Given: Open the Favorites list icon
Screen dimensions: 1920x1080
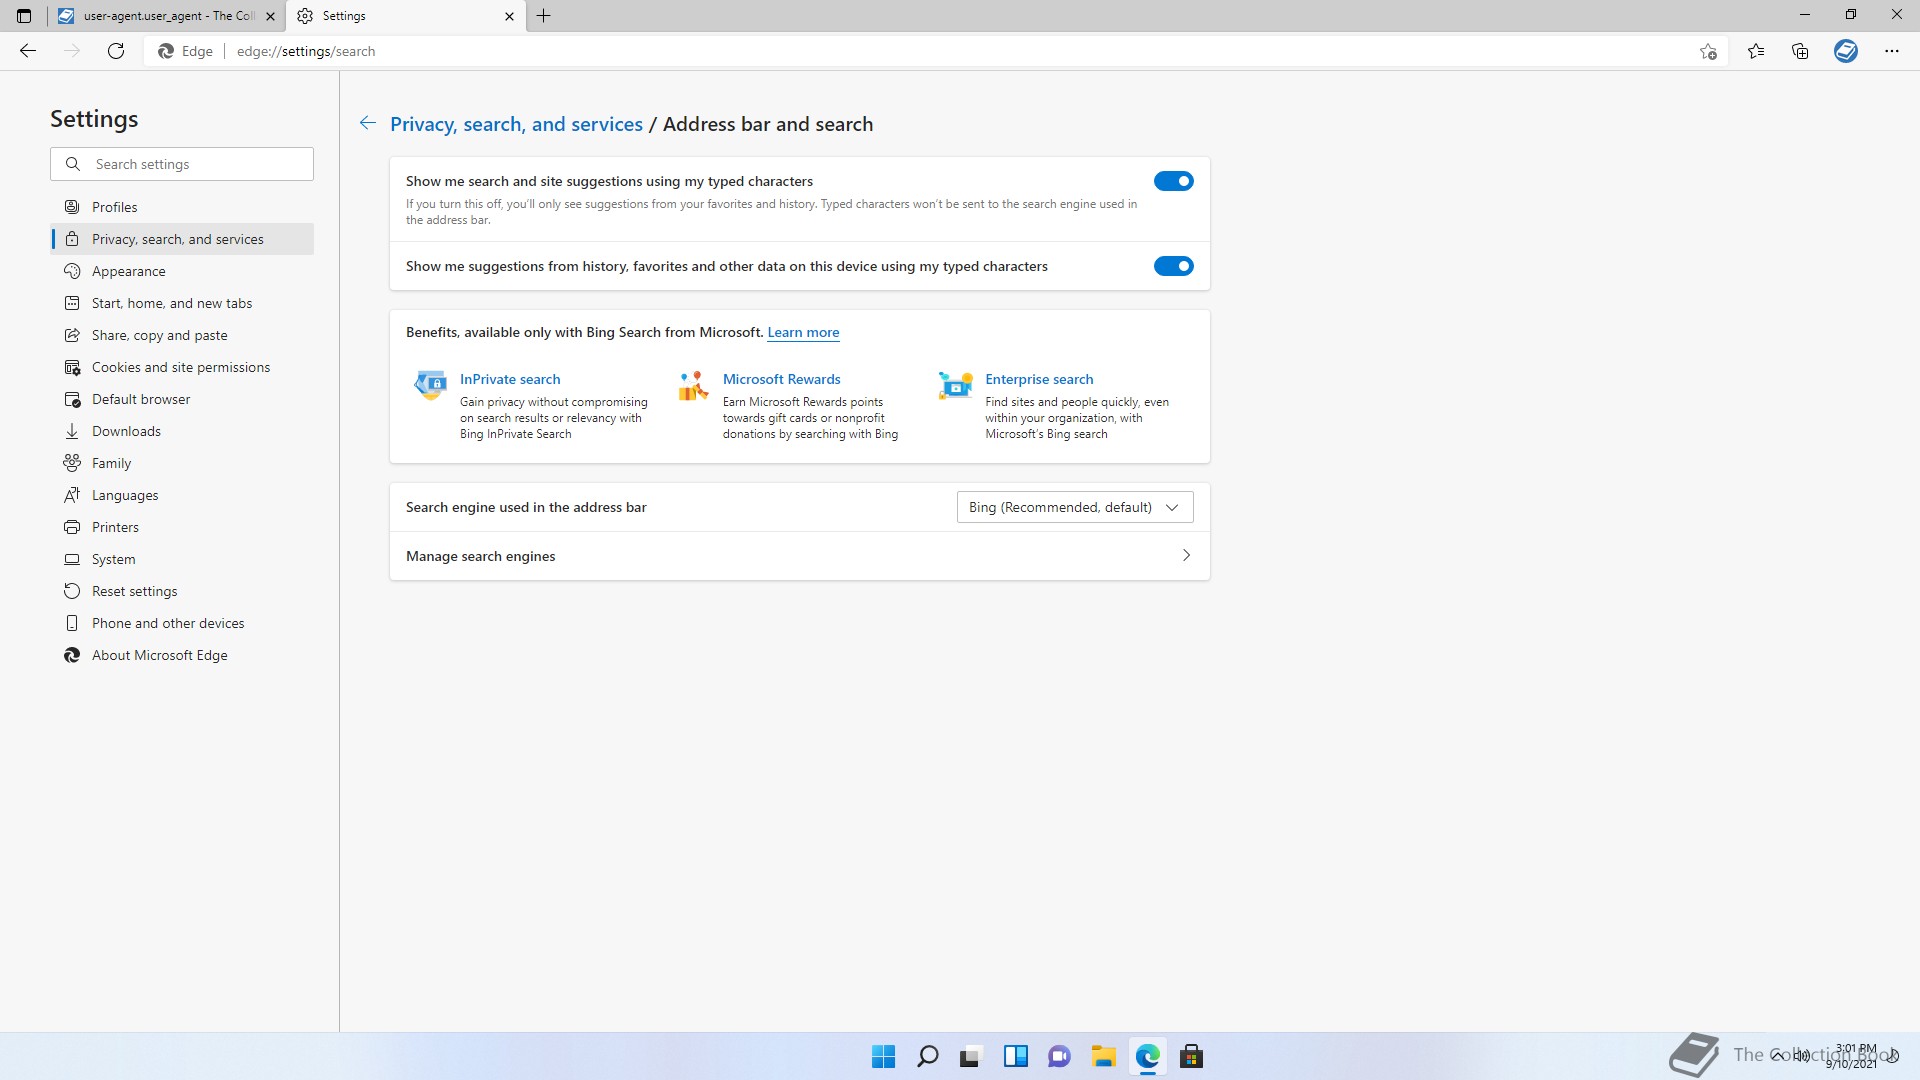Looking at the screenshot, I should [x=1756, y=51].
